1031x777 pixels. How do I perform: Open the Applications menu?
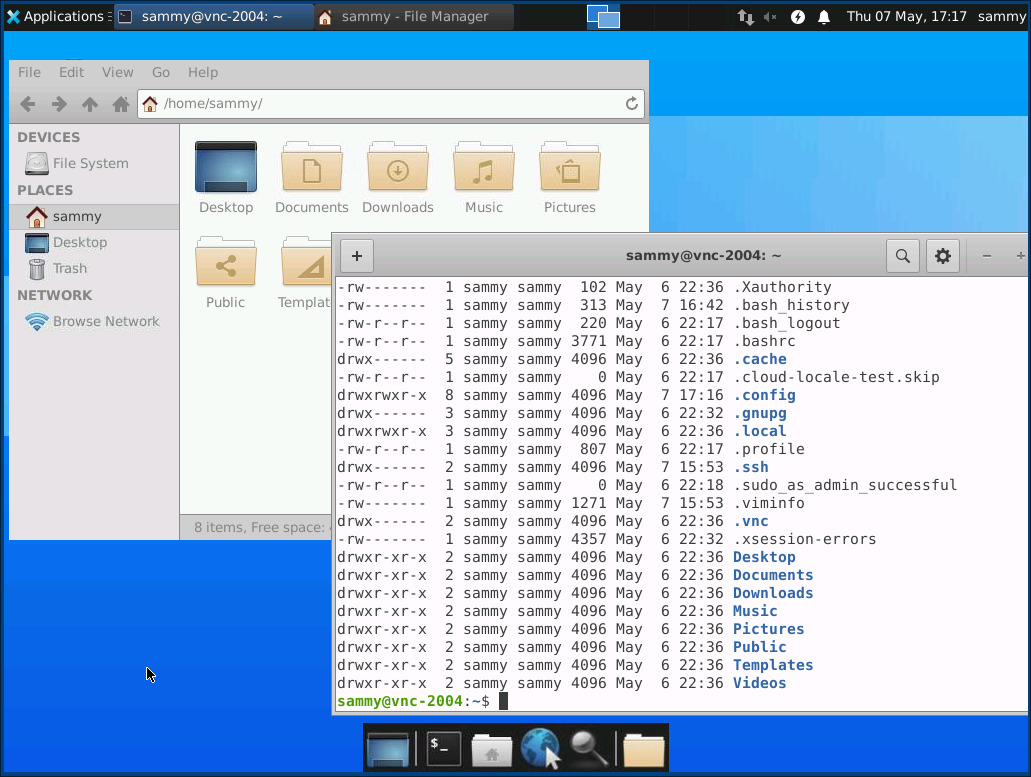pos(55,16)
